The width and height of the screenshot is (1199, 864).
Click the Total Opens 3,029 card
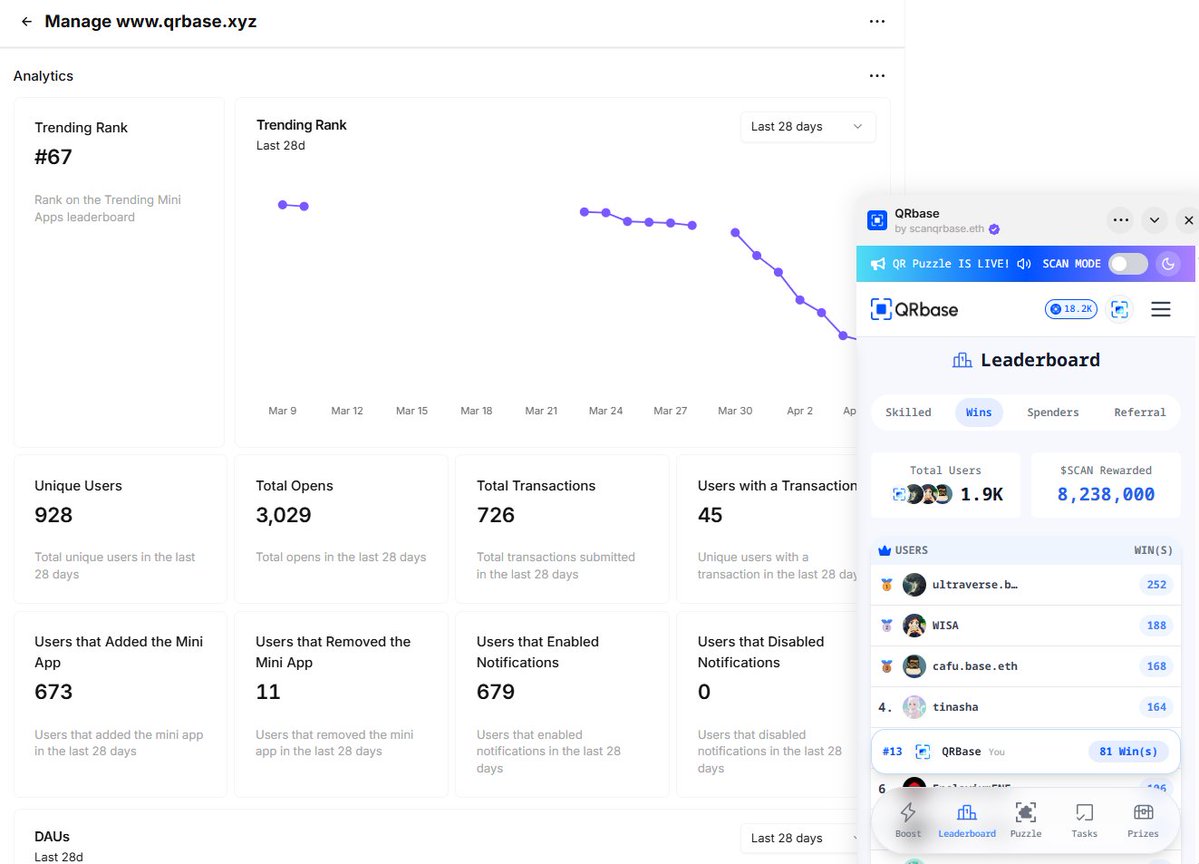click(x=341, y=529)
